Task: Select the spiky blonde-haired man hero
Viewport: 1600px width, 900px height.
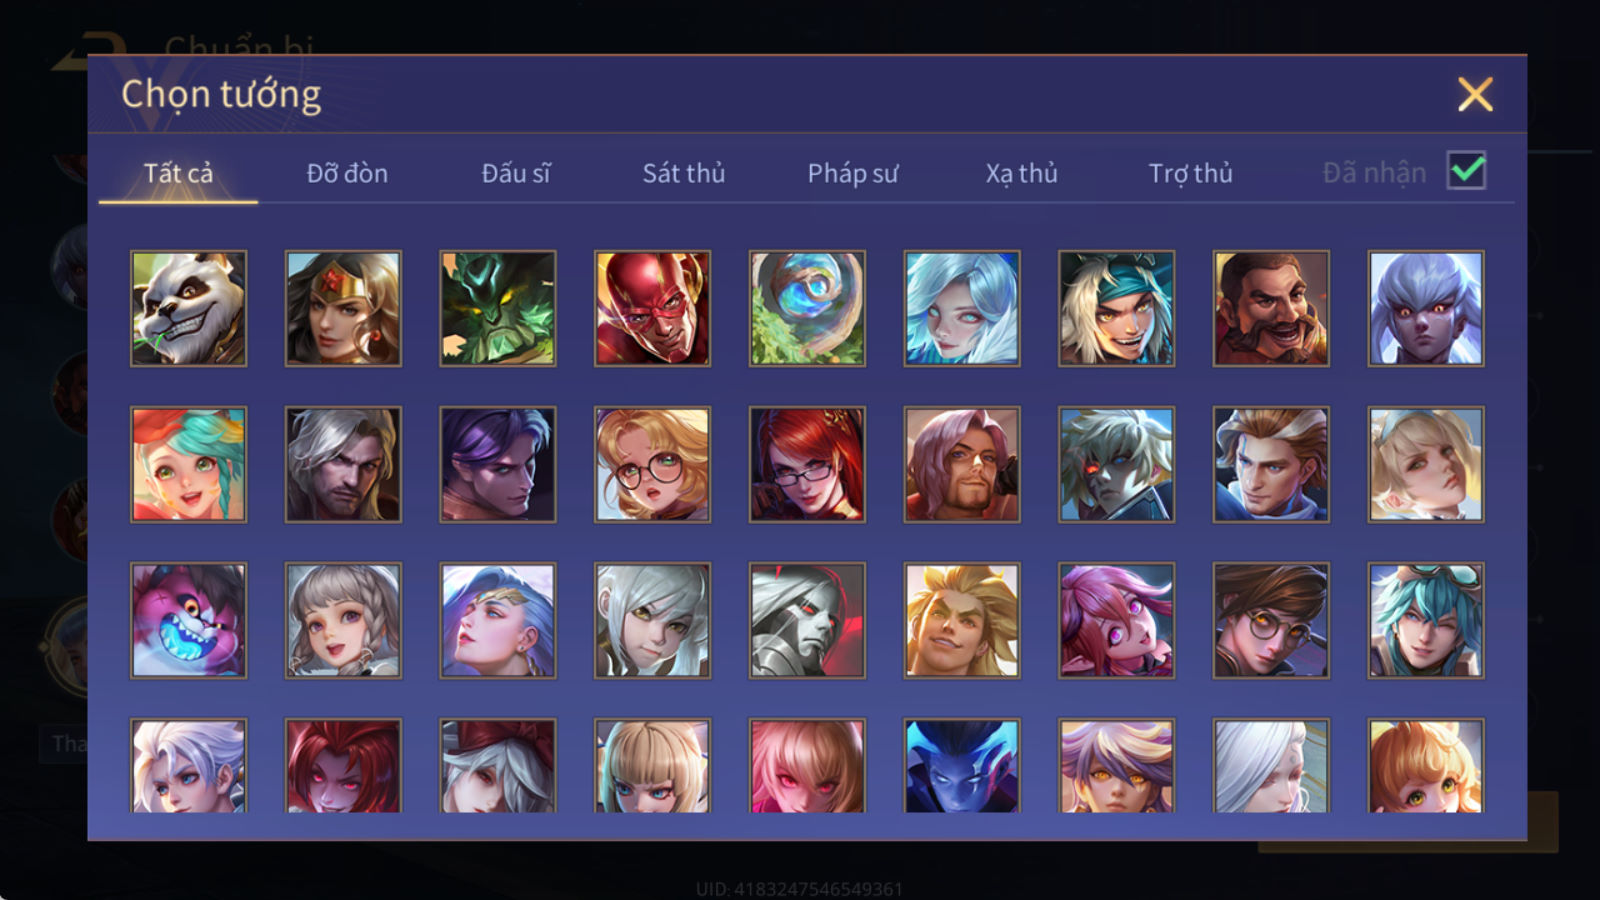Action: point(962,620)
